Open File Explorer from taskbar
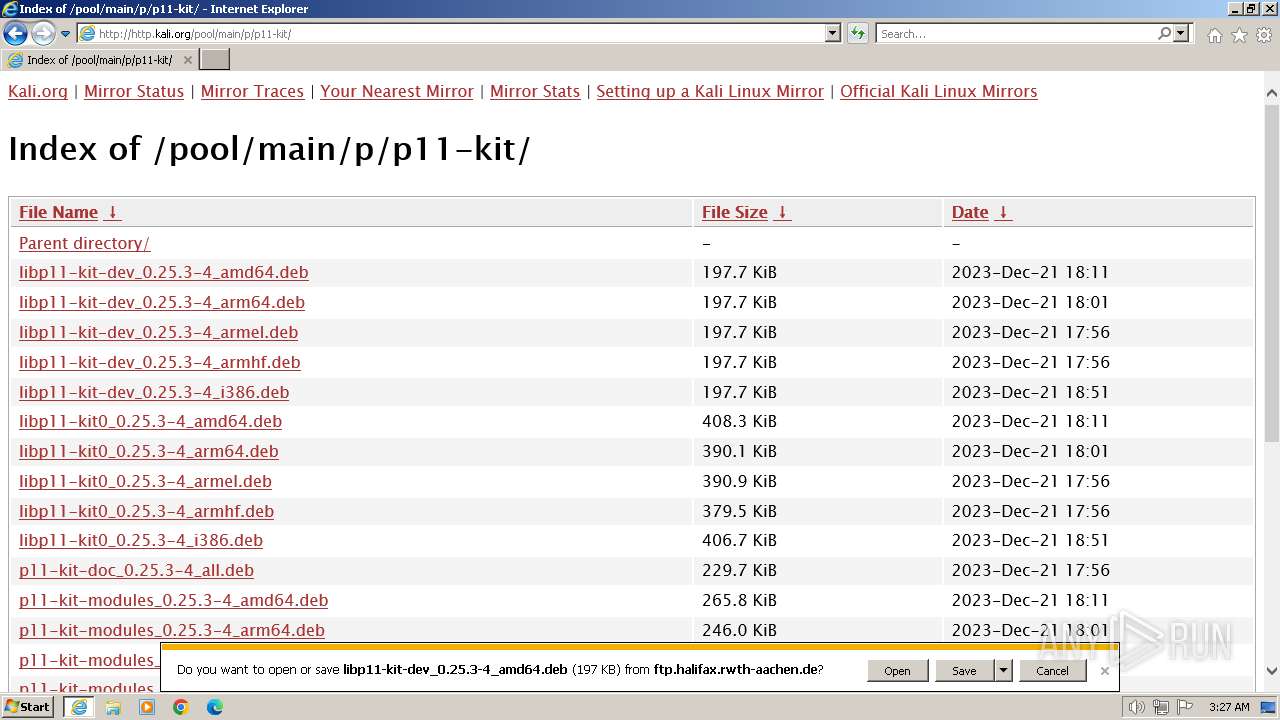 (113, 707)
